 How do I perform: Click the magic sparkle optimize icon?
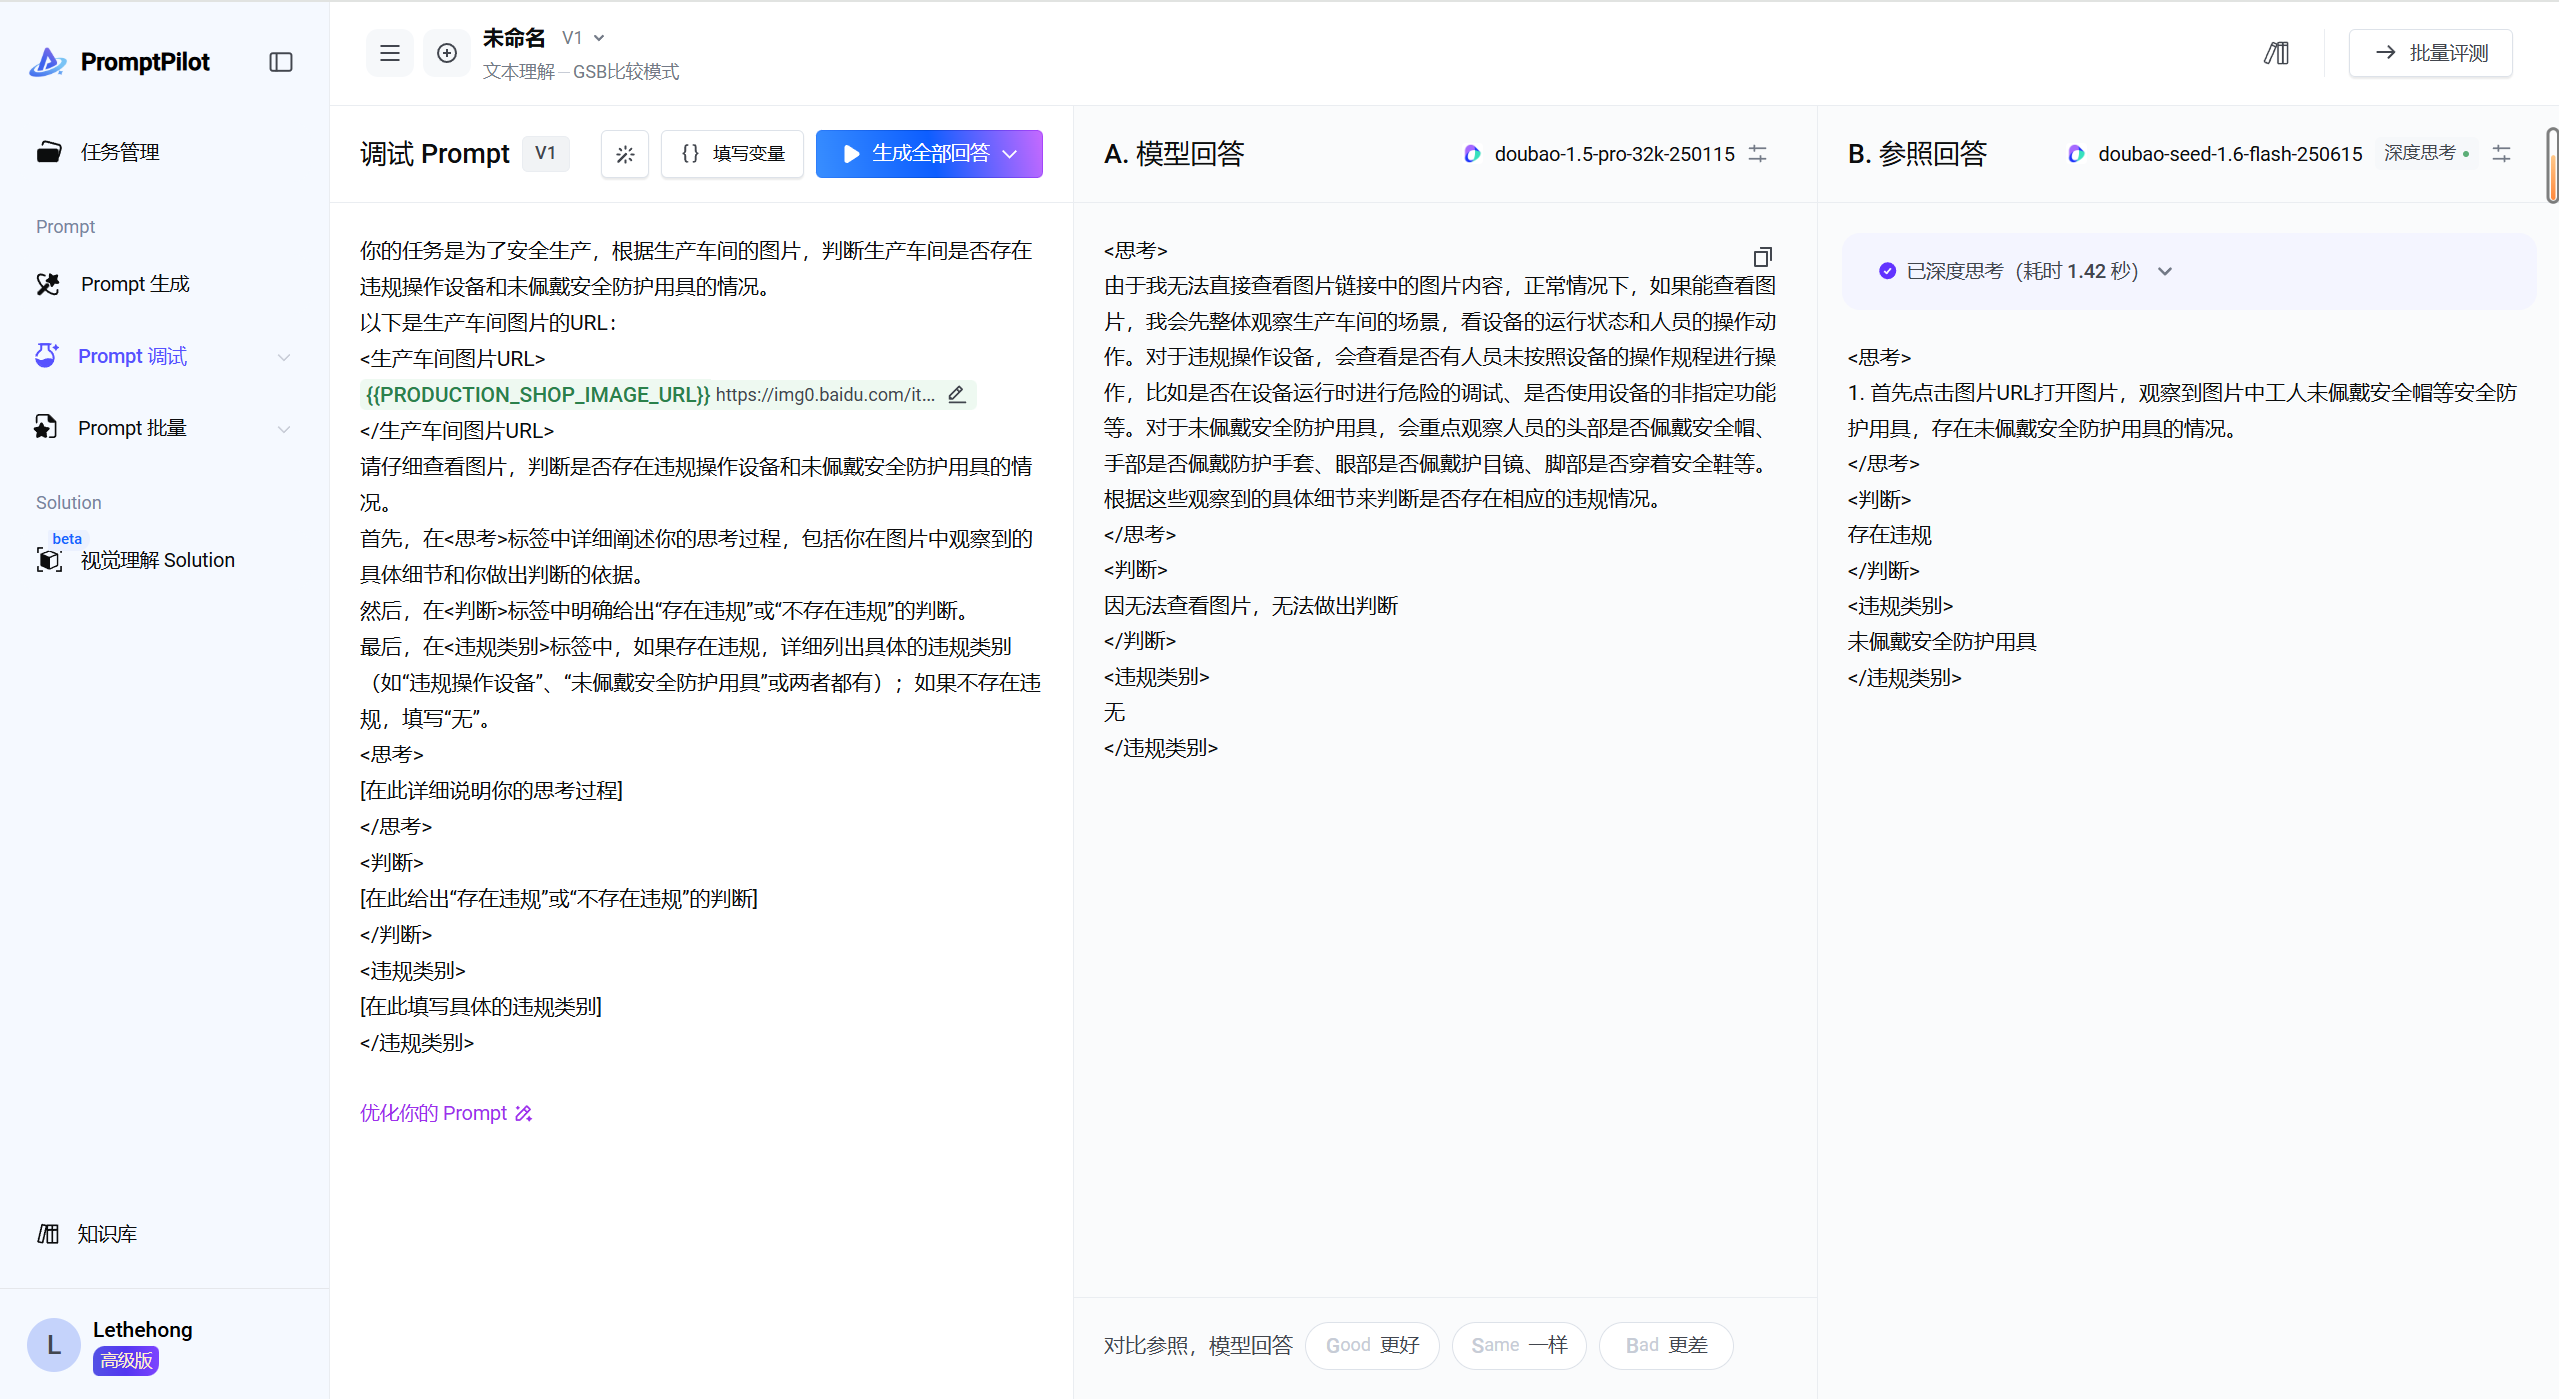(625, 154)
